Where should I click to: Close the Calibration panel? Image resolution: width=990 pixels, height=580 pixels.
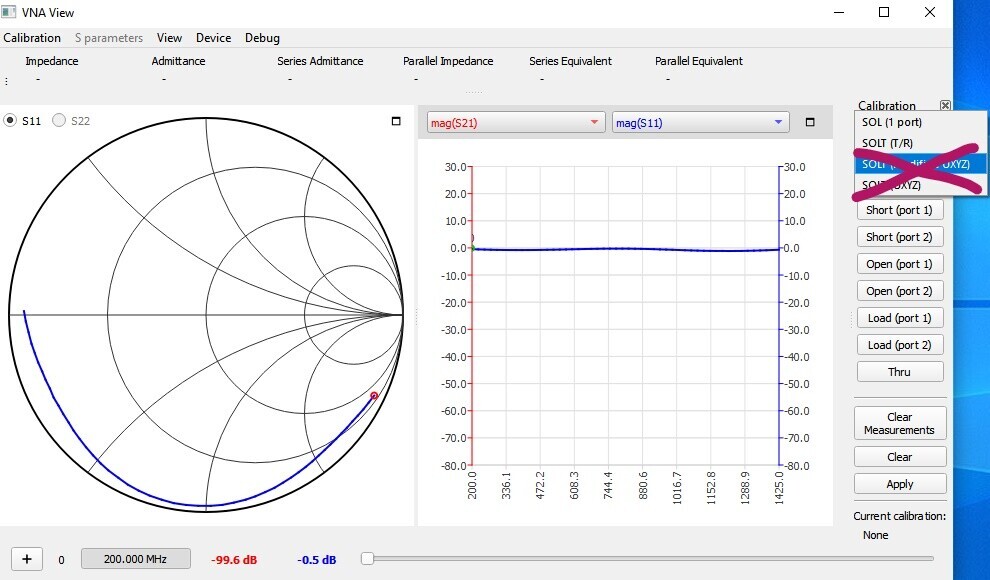(x=945, y=105)
